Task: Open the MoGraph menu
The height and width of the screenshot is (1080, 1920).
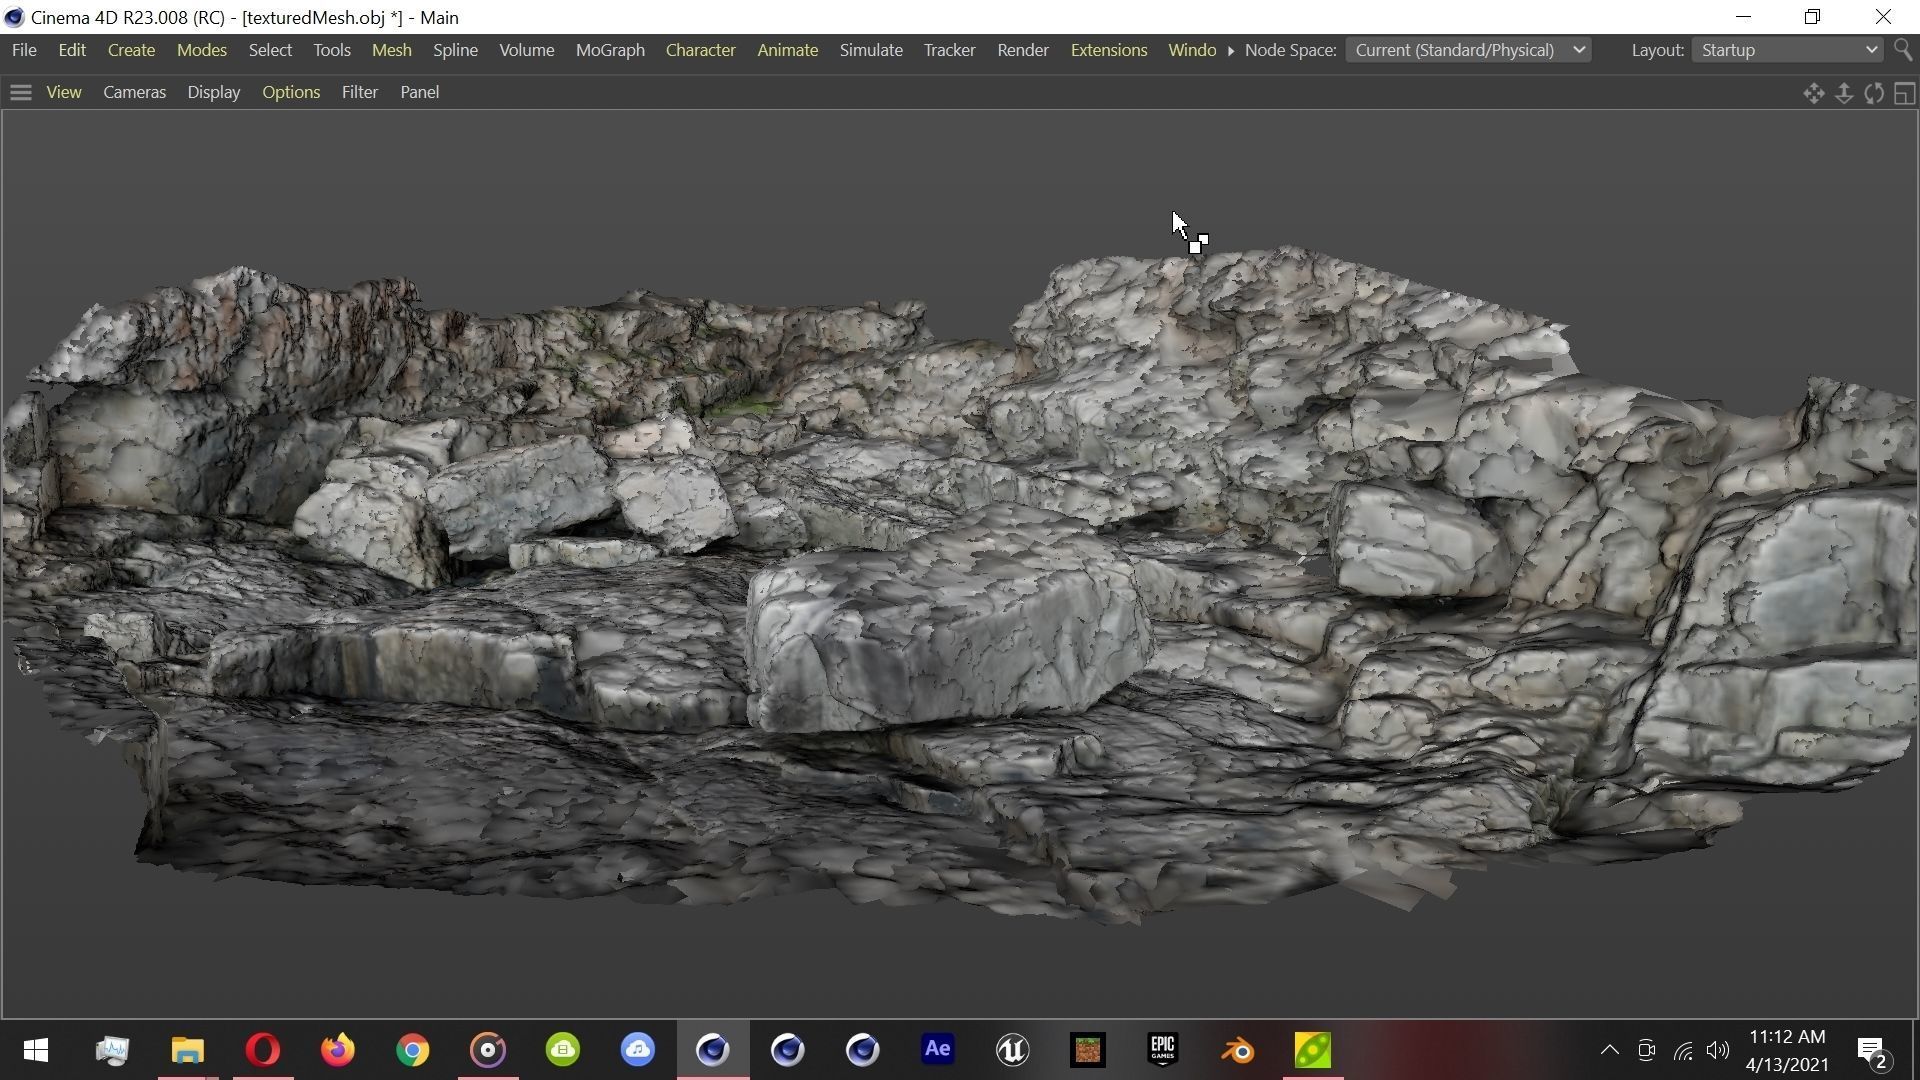Action: click(x=610, y=50)
